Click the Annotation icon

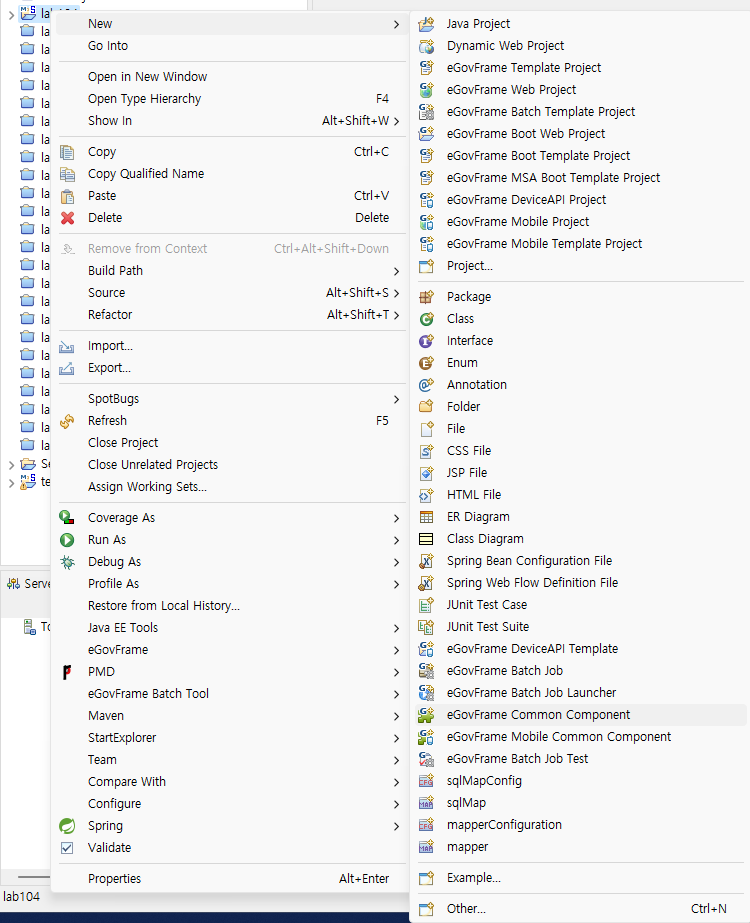tap(426, 385)
